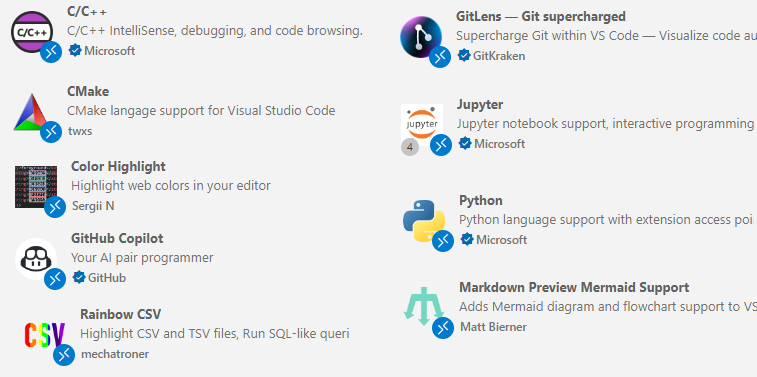Click verified checkmark beside GitKraken
This screenshot has height=377, width=757.
(463, 56)
